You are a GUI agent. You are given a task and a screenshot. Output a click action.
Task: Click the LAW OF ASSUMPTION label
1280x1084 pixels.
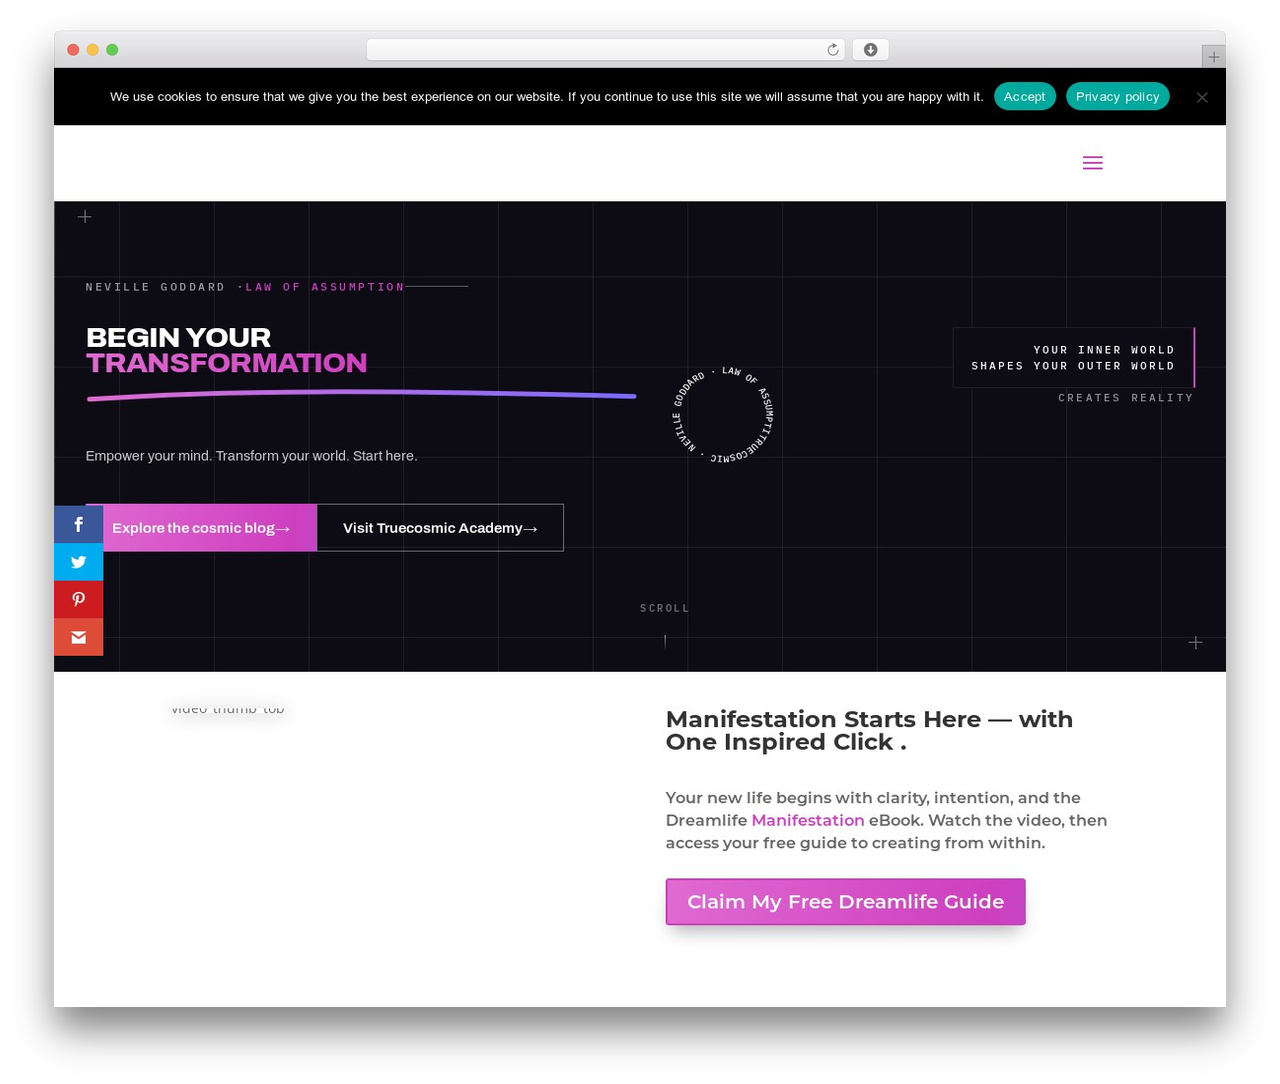pyautogui.click(x=325, y=287)
